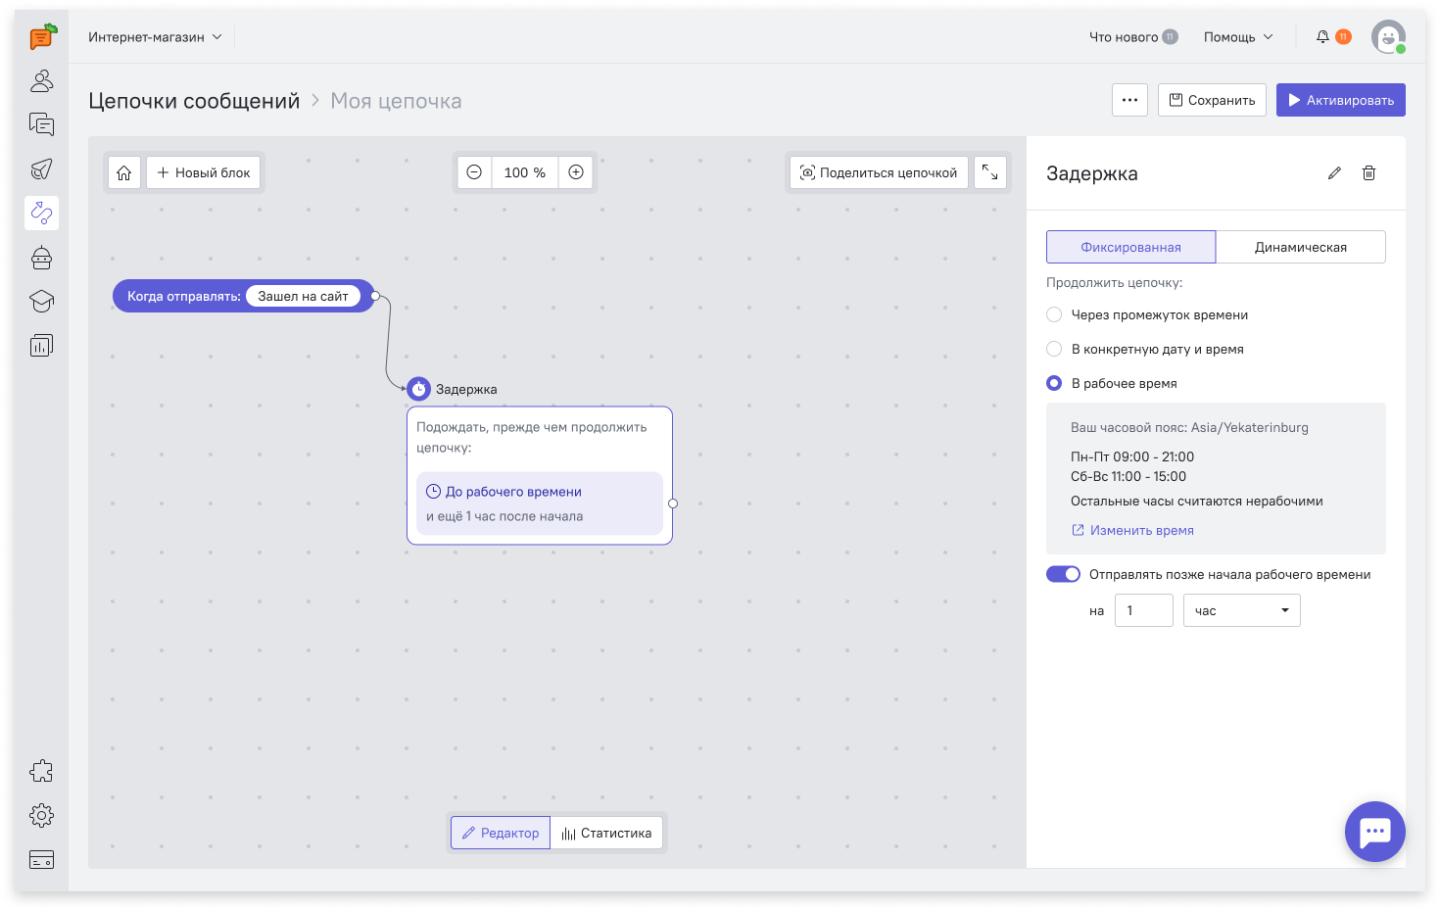
Task: Switch to the Статистика view tab
Action: click(607, 833)
